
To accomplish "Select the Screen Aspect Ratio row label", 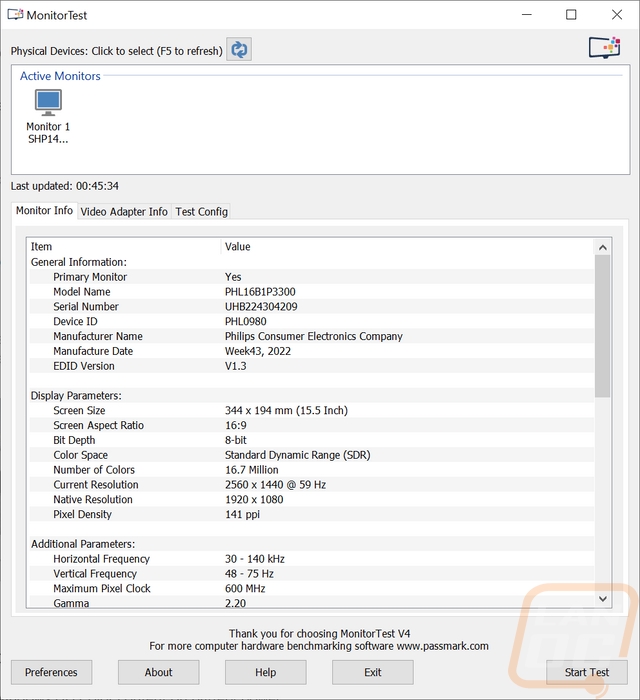I will (x=99, y=425).
